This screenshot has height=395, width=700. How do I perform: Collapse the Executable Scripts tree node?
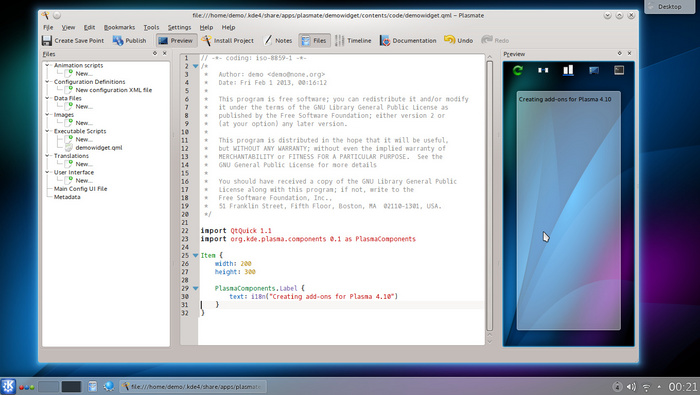47,131
